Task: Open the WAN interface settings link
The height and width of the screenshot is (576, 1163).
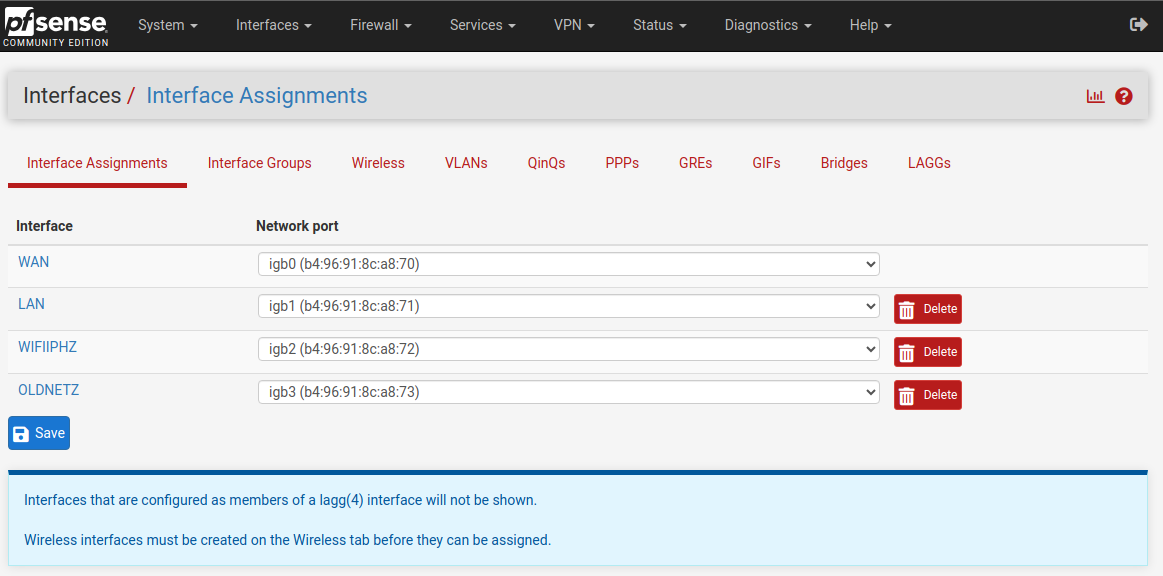Action: click(33, 261)
